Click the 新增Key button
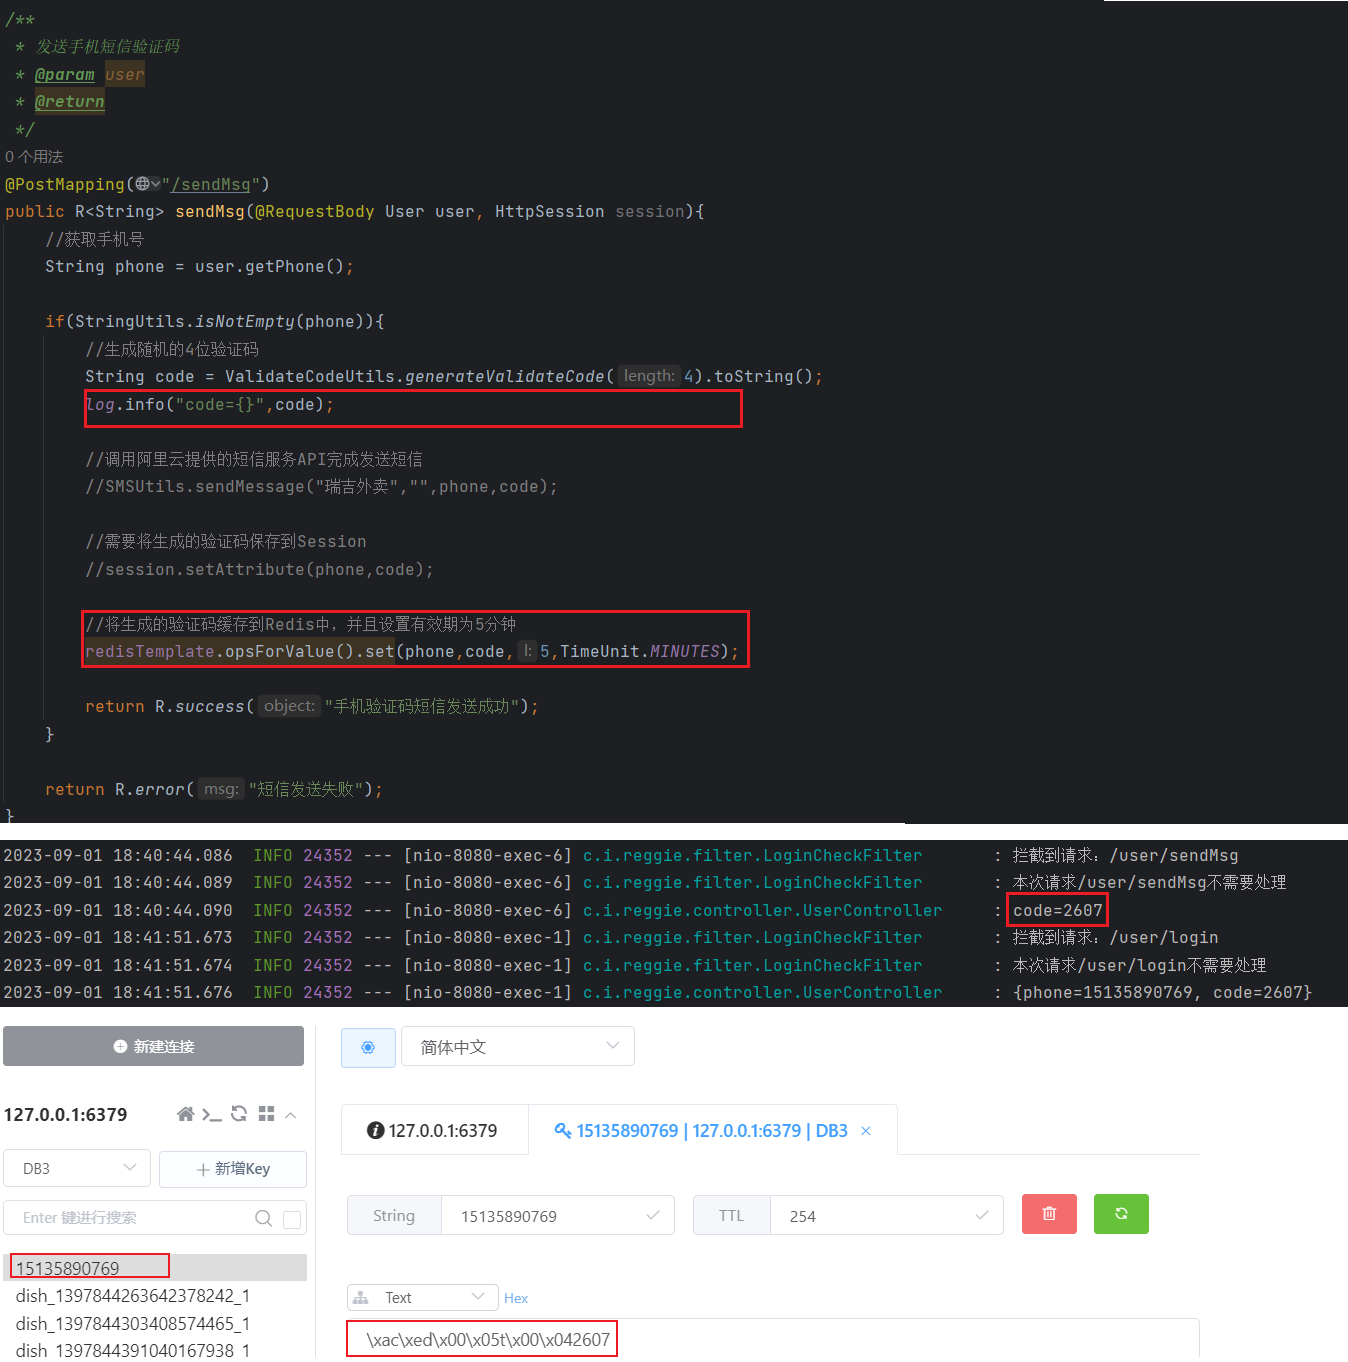1348x1362 pixels. pos(233,1169)
